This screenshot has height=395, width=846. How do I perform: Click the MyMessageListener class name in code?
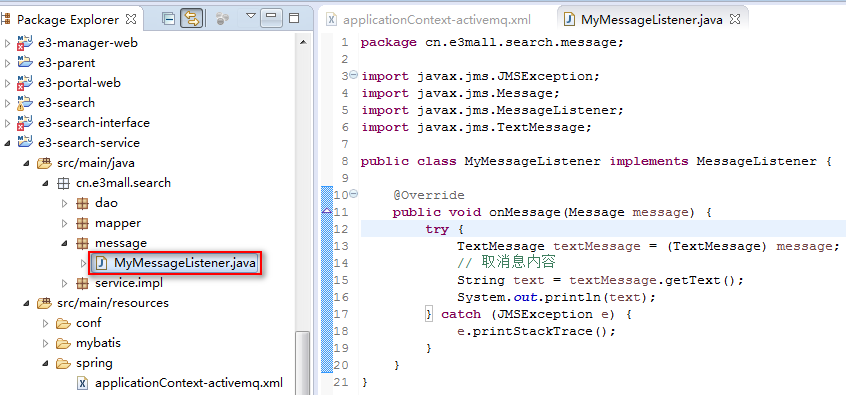point(533,161)
